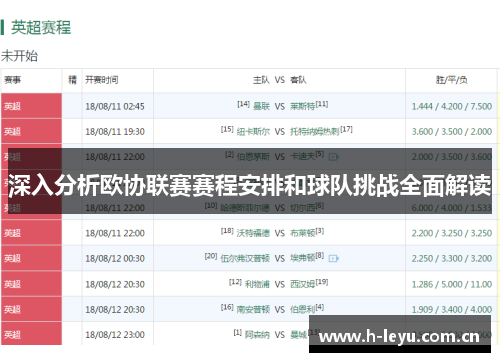Open home team 南安普顿
Viewport: 500px width, 362px height.
pyautogui.click(x=253, y=310)
